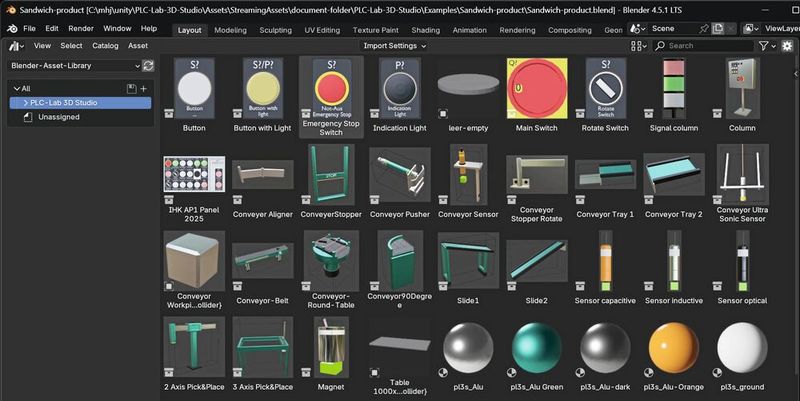Open the asset browser Select menu
Screen dimensions: 800x401
pos(71,46)
